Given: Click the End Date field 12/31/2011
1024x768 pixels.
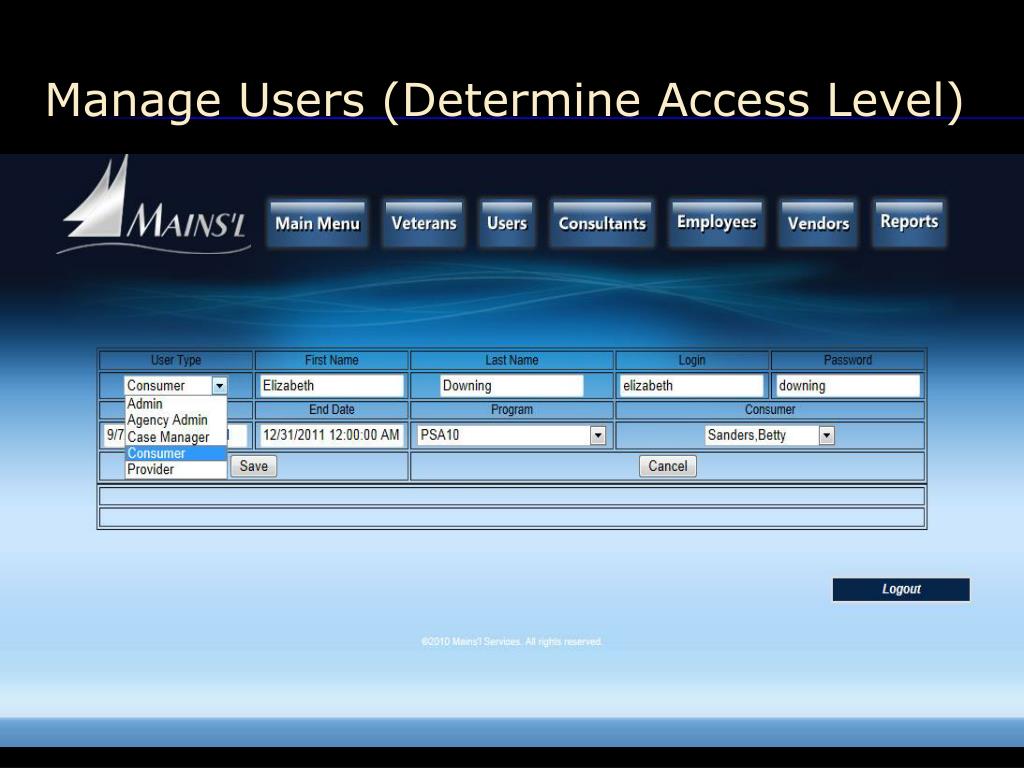Looking at the screenshot, I should click(x=332, y=435).
